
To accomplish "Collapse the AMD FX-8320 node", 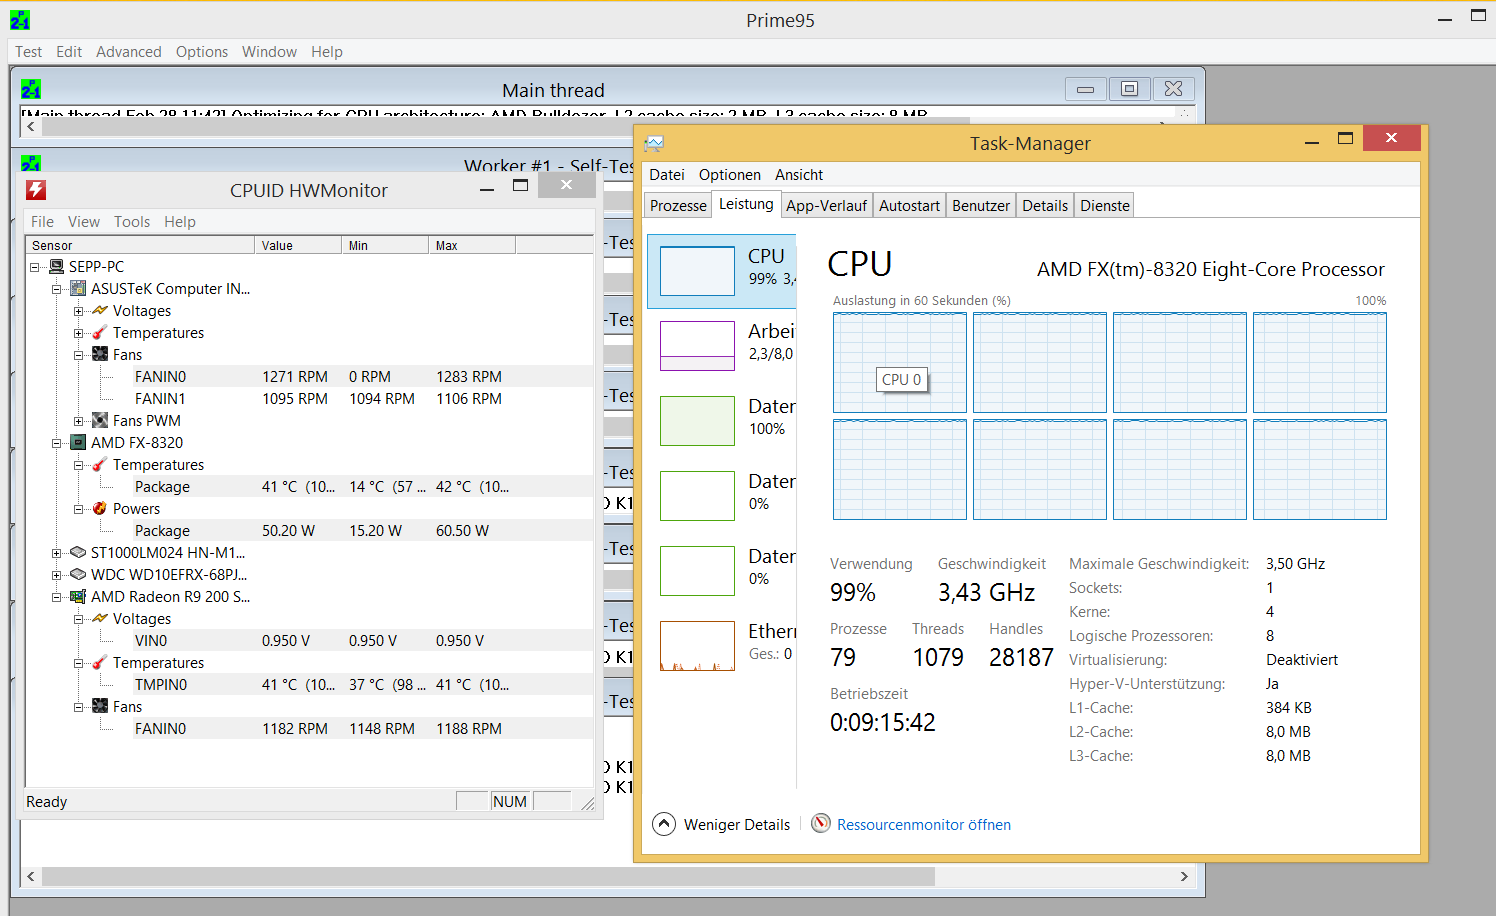I will click(x=57, y=443).
